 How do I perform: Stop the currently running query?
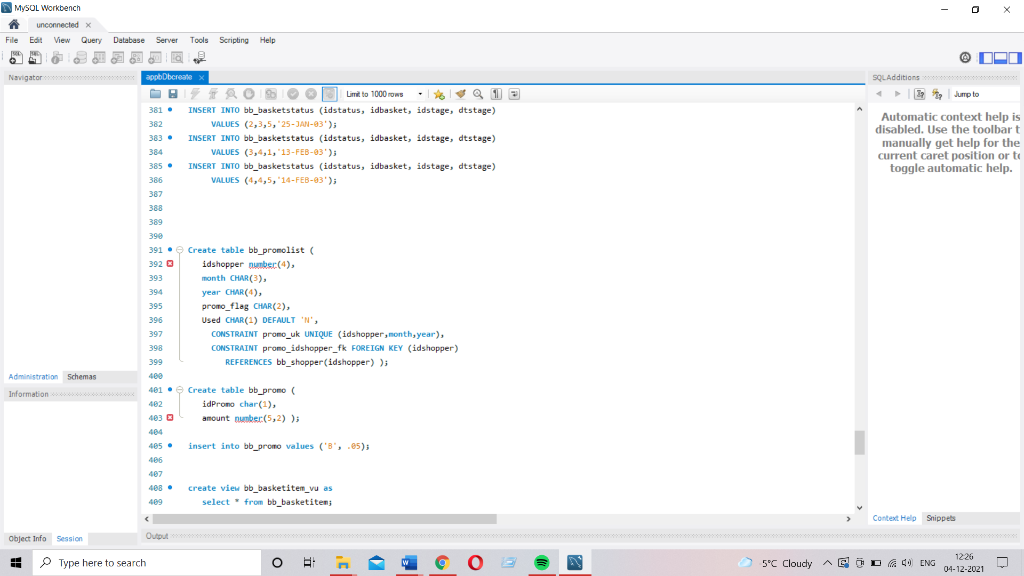pyautogui.click(x=249, y=94)
